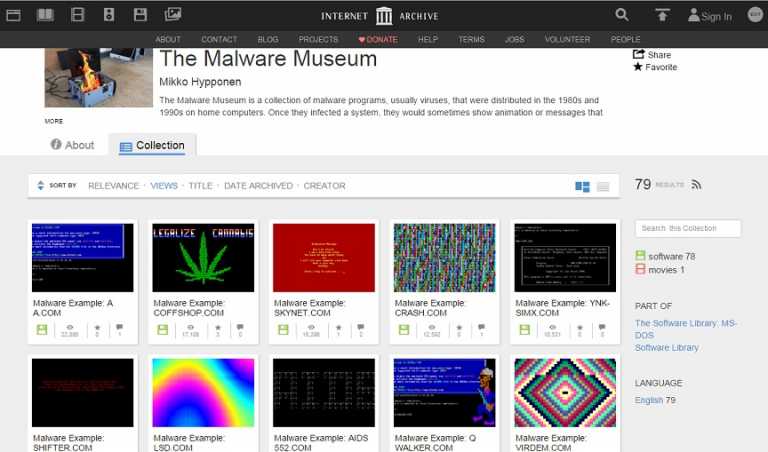The width and height of the screenshot is (768, 452).
Task: Sort by Views
Action: [164, 186]
